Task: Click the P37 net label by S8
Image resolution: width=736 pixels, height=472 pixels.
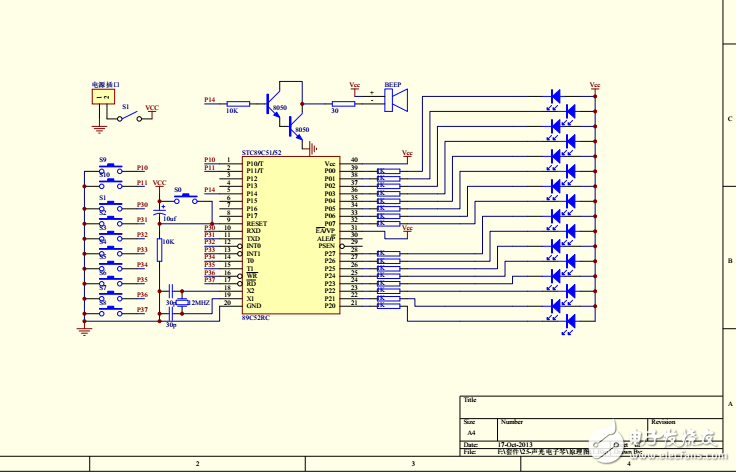Action: point(142,310)
